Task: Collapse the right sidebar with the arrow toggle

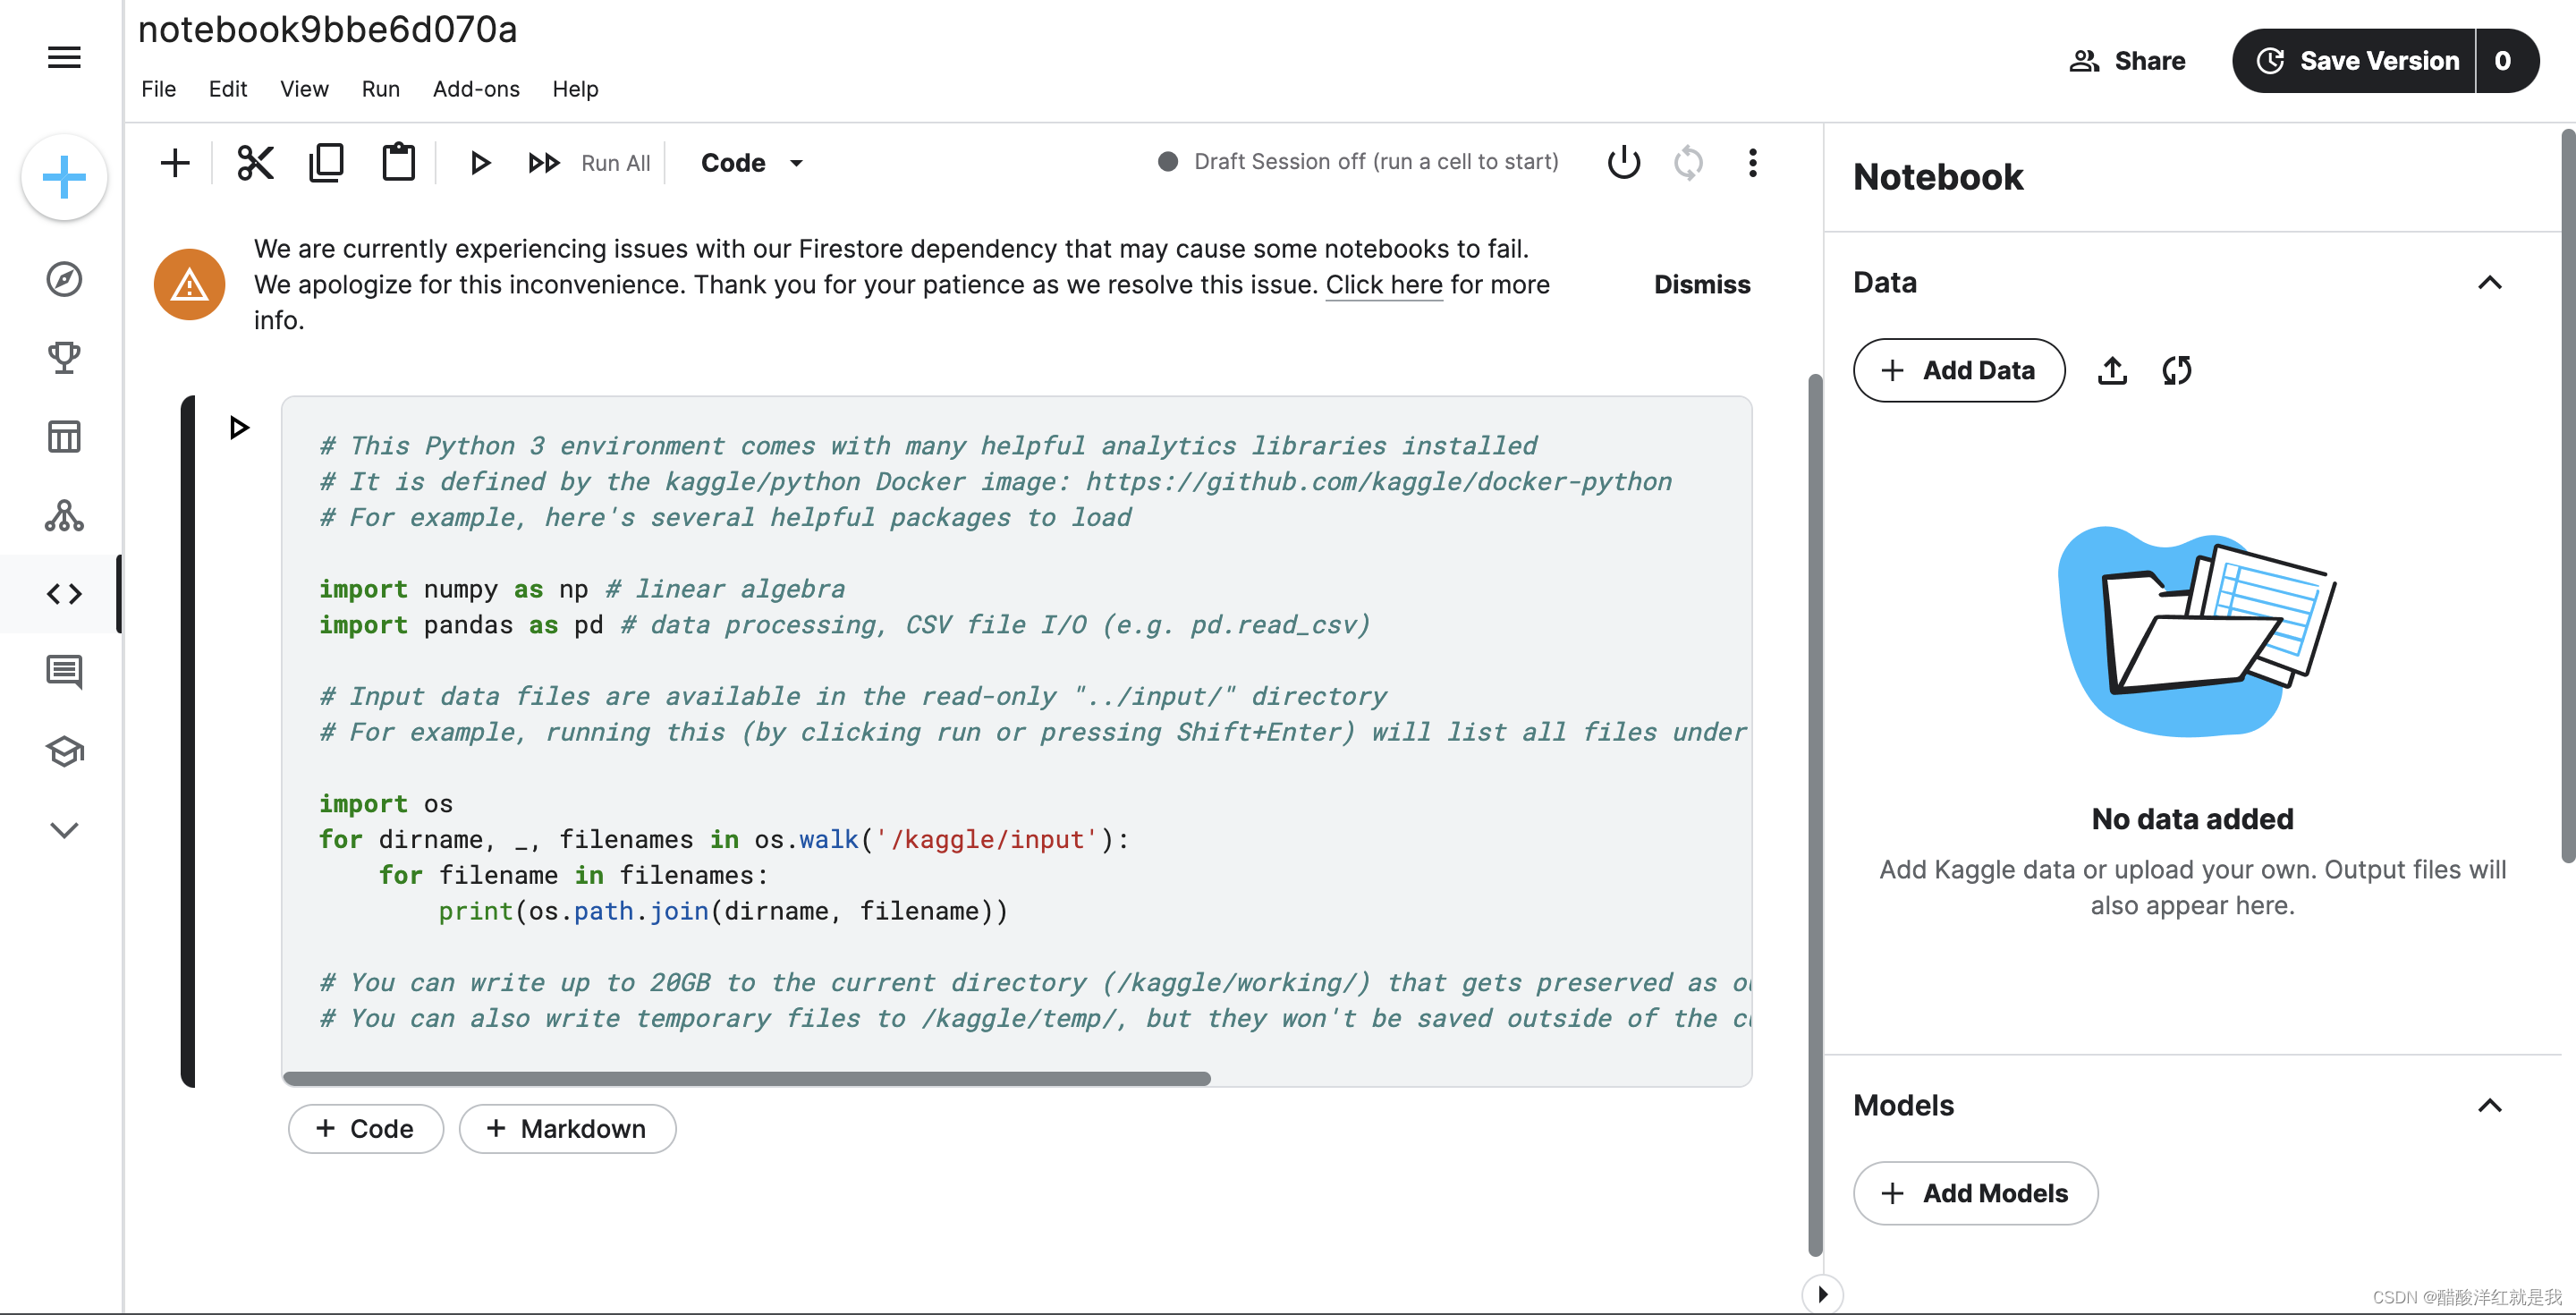Action: click(x=1822, y=1294)
